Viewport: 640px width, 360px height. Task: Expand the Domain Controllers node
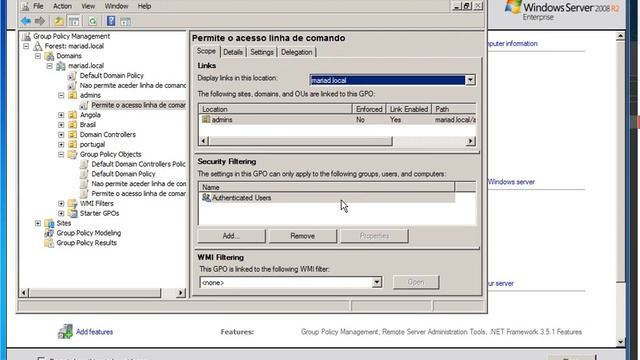pos(61,135)
